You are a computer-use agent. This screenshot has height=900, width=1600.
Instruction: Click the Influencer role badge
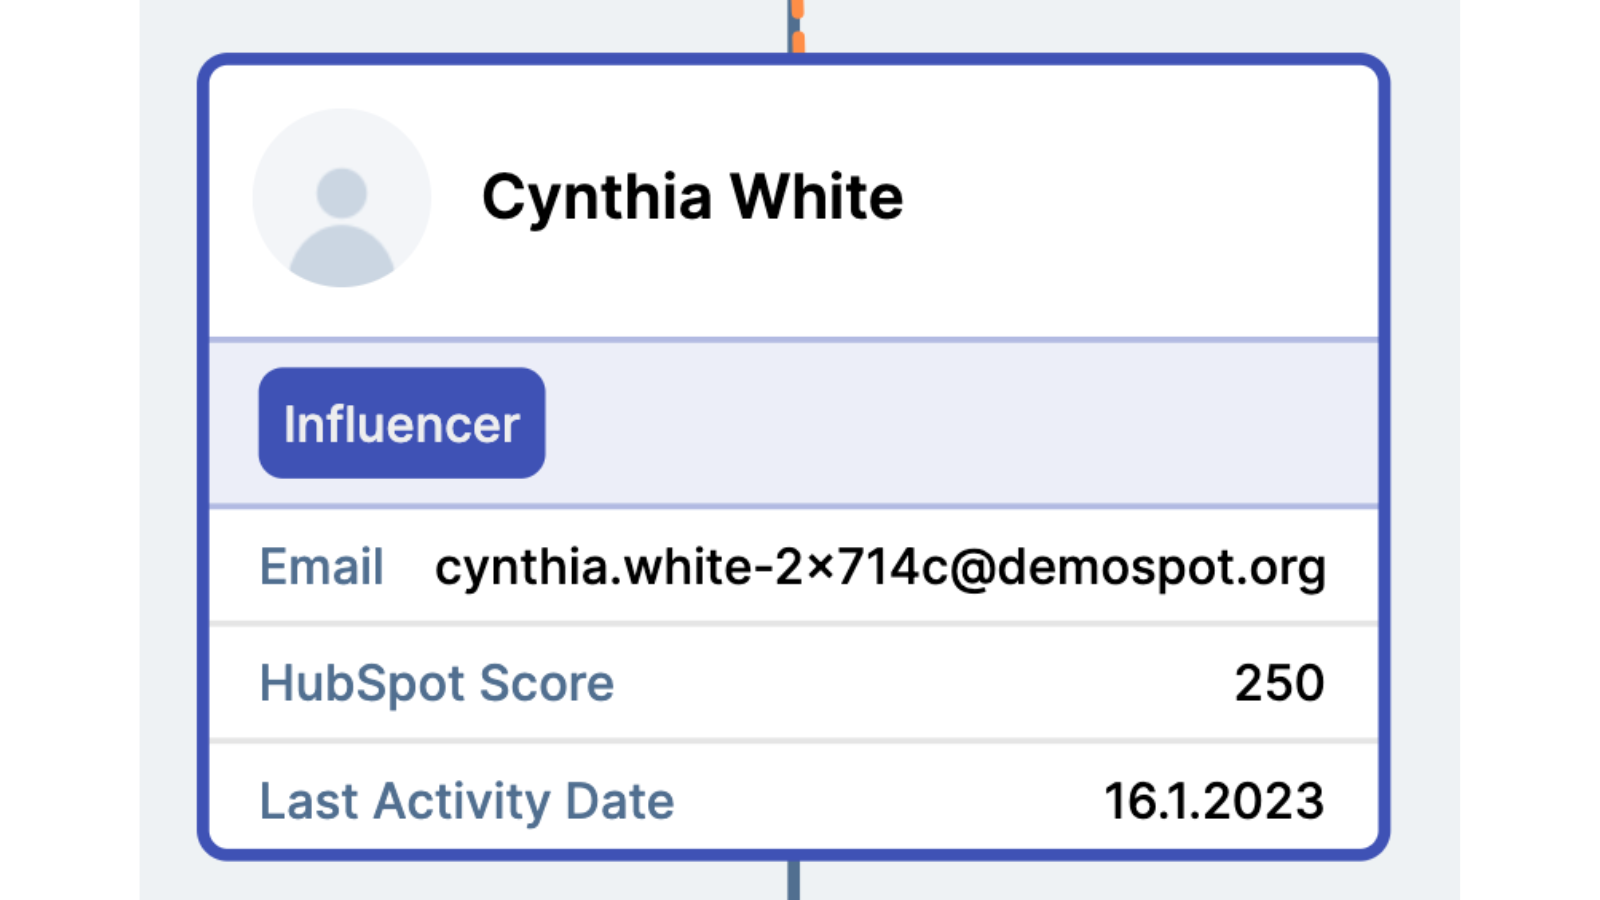pos(402,423)
